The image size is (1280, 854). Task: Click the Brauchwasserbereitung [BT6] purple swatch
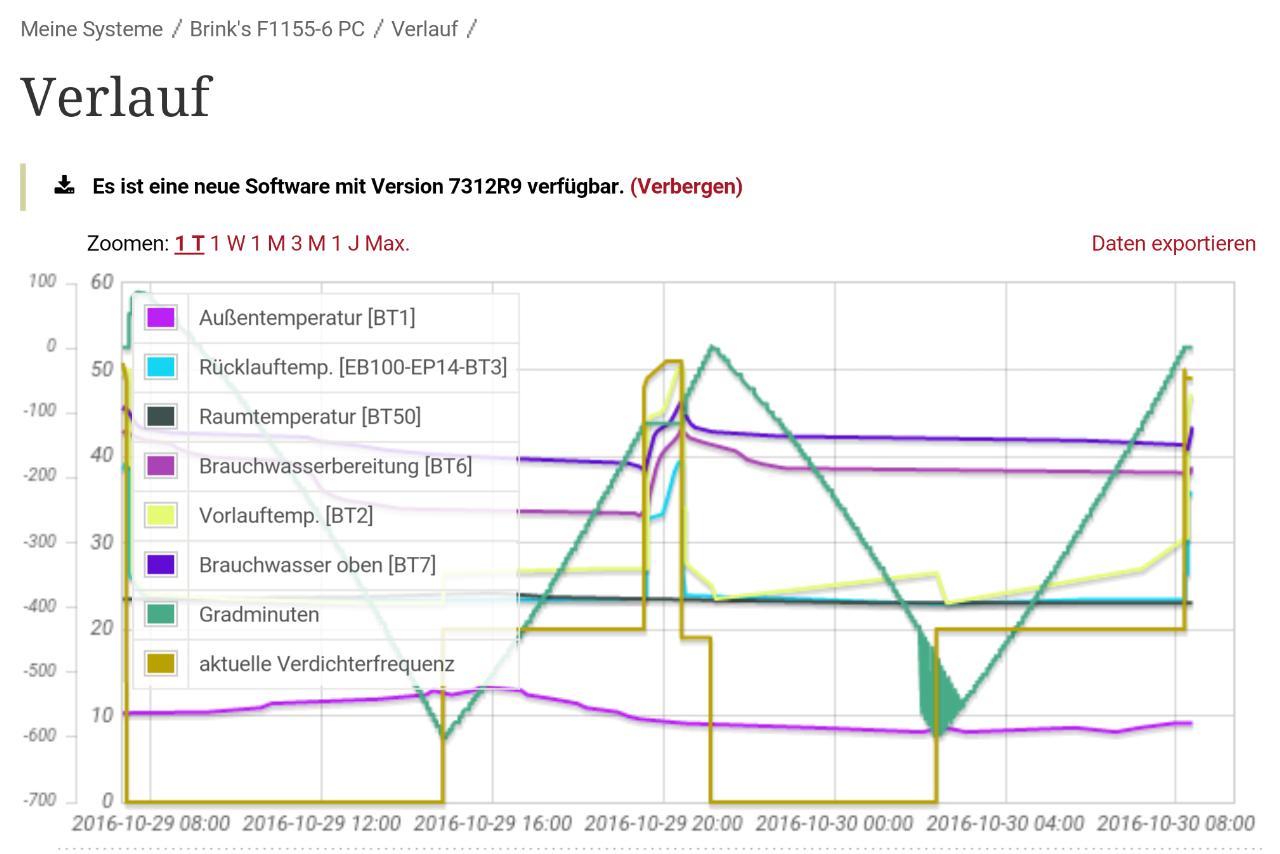(161, 466)
